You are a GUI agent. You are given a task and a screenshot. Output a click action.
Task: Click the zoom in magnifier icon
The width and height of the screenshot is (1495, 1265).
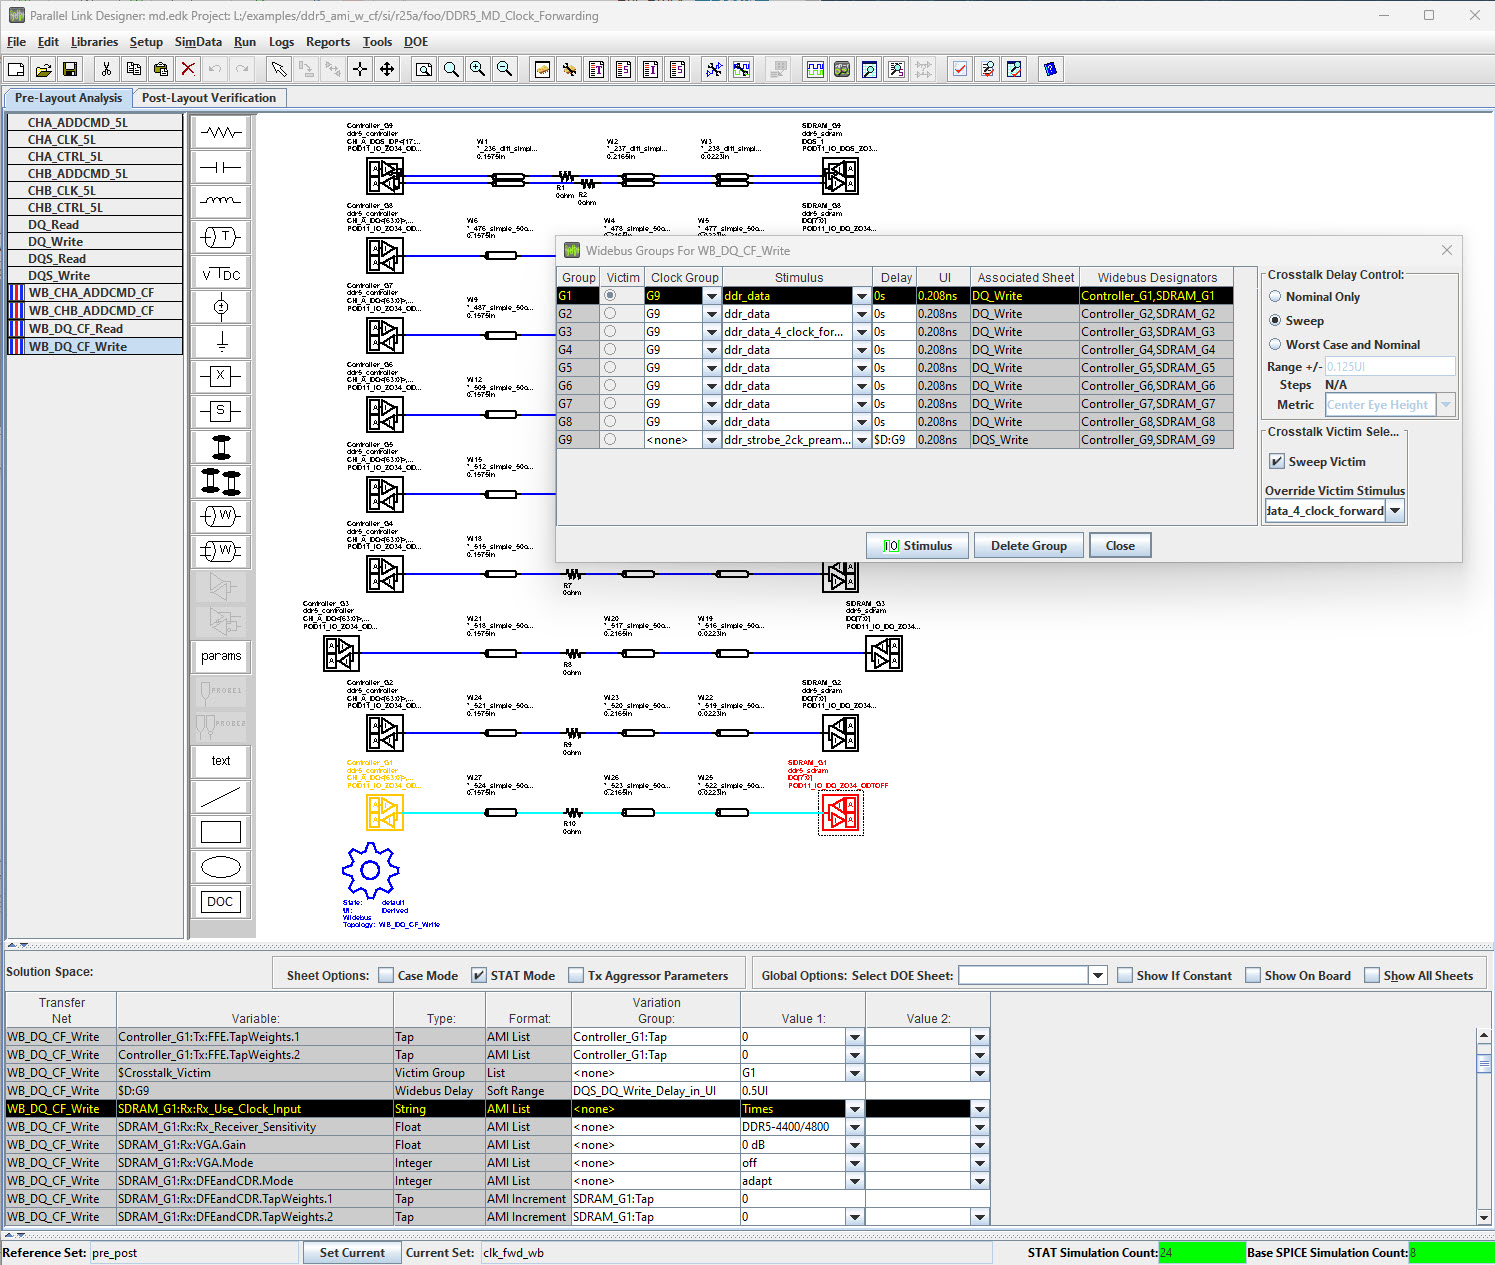pyautogui.click(x=478, y=69)
